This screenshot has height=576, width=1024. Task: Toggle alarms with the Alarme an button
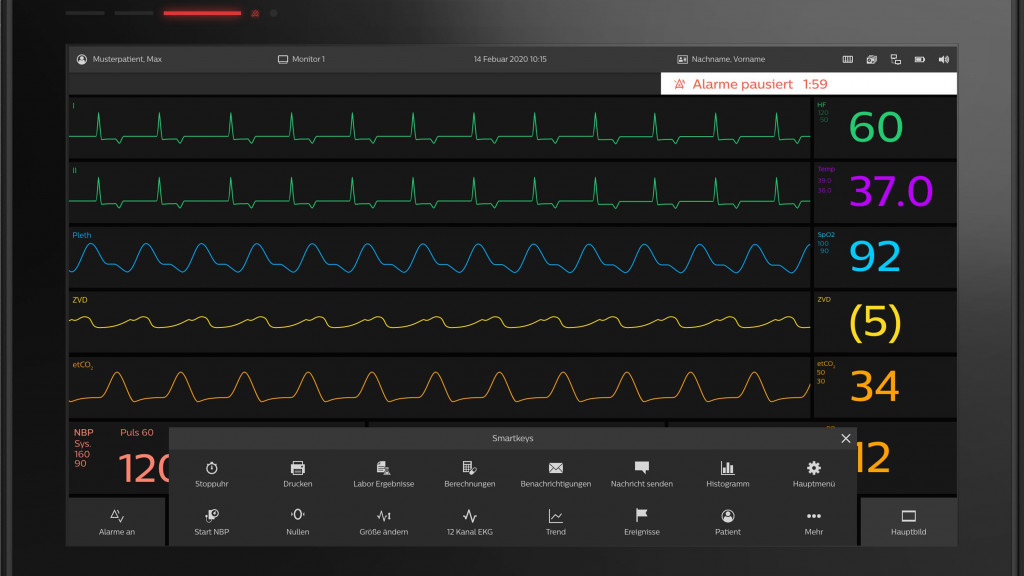pyautogui.click(x=115, y=521)
